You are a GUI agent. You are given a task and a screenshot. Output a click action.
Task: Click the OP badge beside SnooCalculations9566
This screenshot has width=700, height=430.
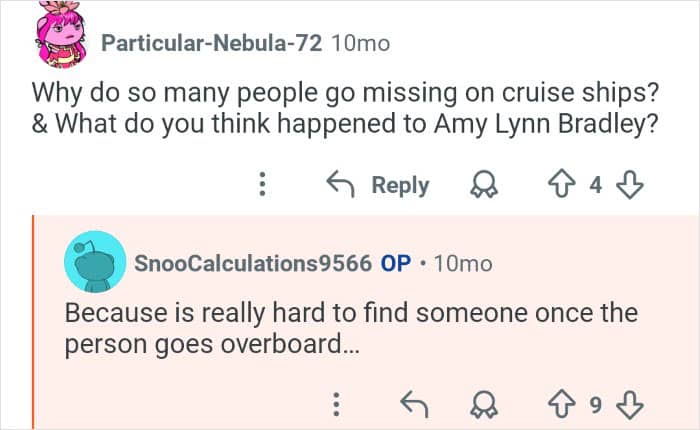396,263
